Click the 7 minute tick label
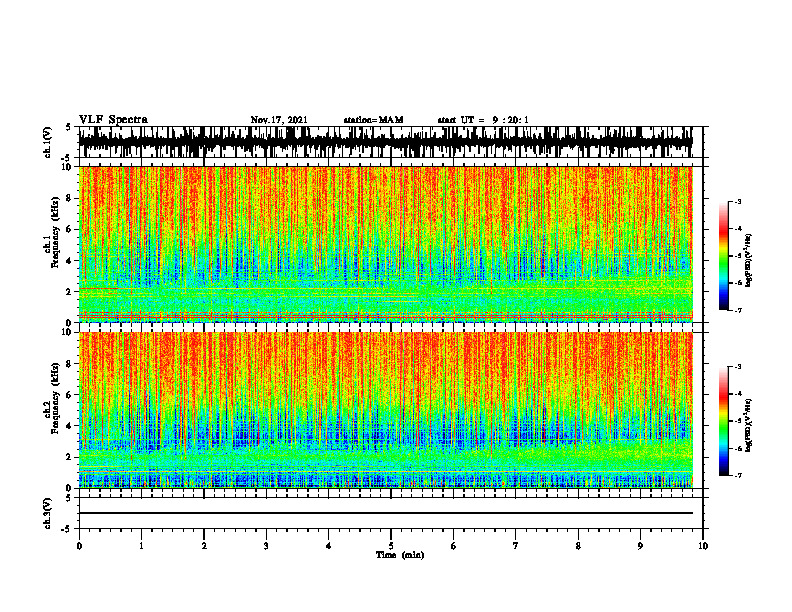This screenshot has width=792, height=612. point(516,546)
